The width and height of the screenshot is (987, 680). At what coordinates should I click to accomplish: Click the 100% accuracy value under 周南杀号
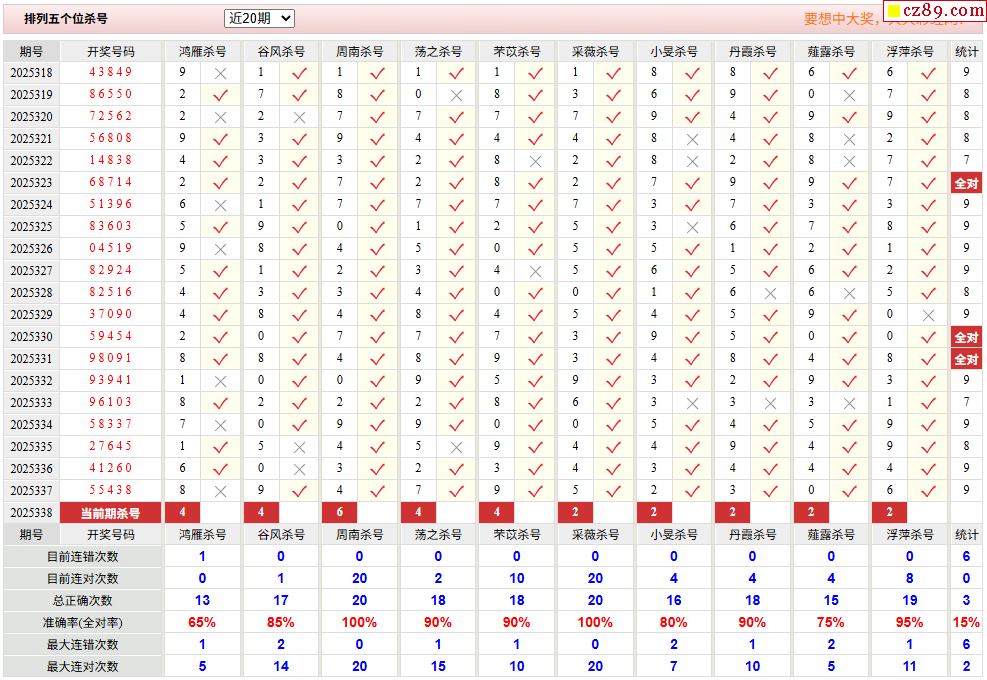click(359, 623)
